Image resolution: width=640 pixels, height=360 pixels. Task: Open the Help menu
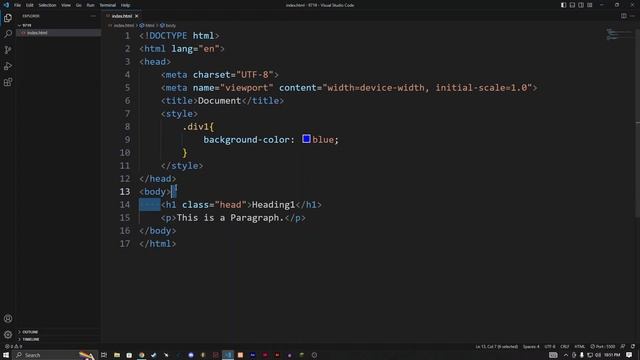[x=125, y=5]
